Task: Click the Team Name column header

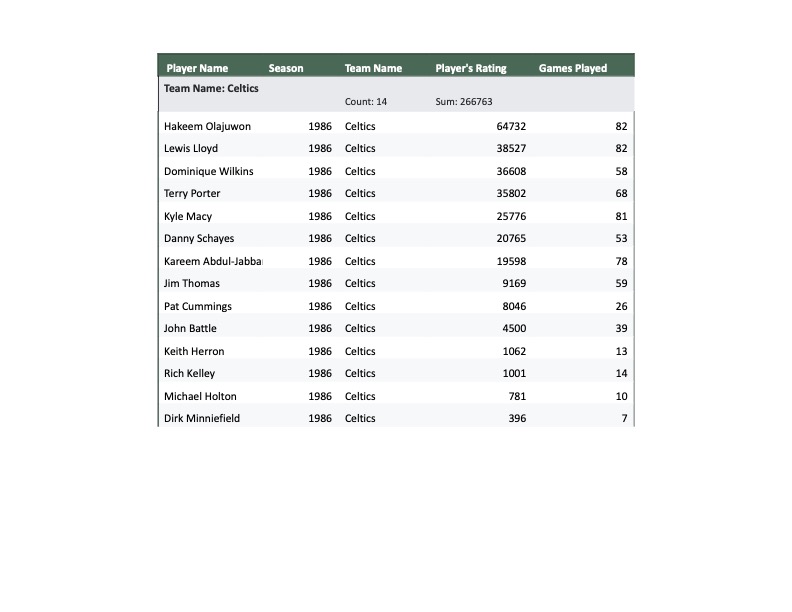Action: (x=373, y=68)
